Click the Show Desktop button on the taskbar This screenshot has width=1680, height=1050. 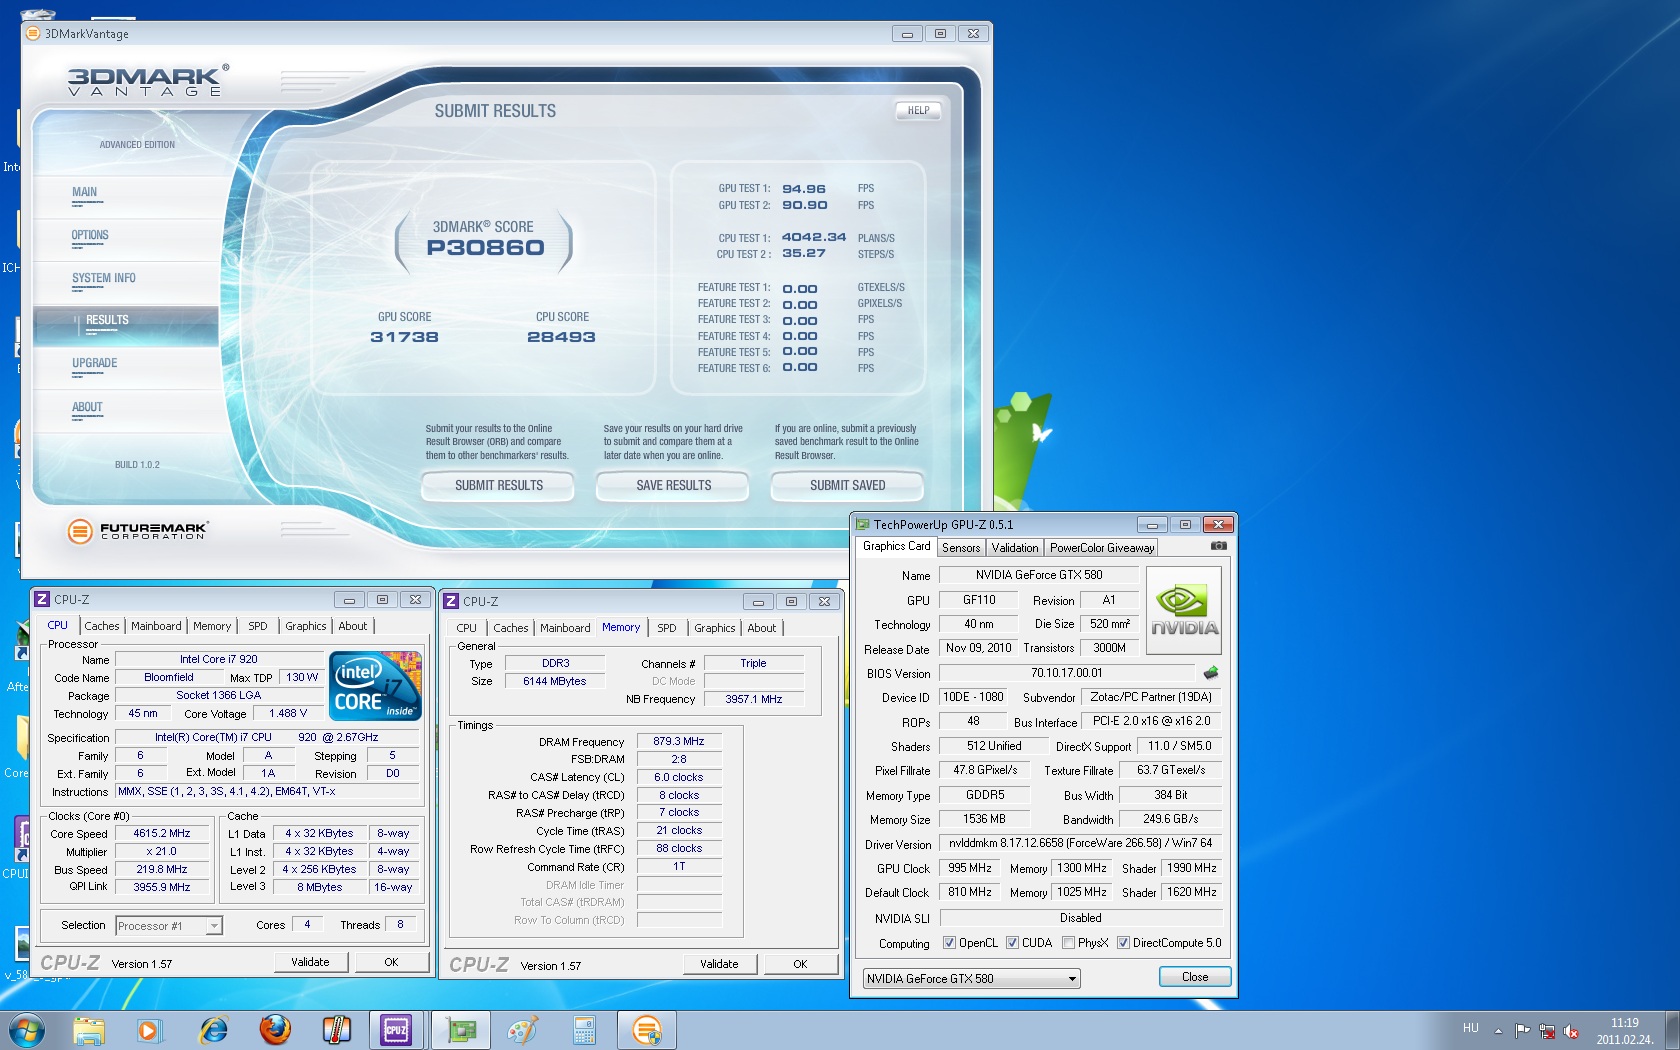(1673, 1030)
